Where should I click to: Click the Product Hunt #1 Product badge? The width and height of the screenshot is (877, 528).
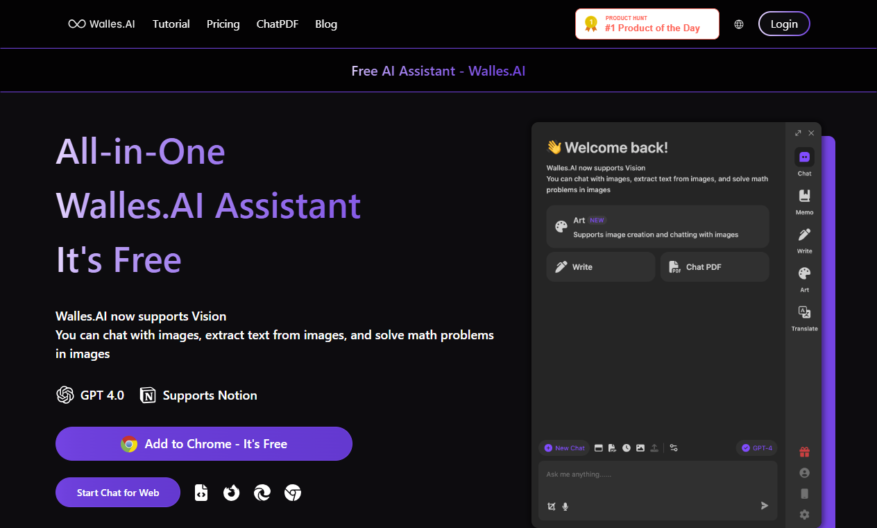pos(647,24)
